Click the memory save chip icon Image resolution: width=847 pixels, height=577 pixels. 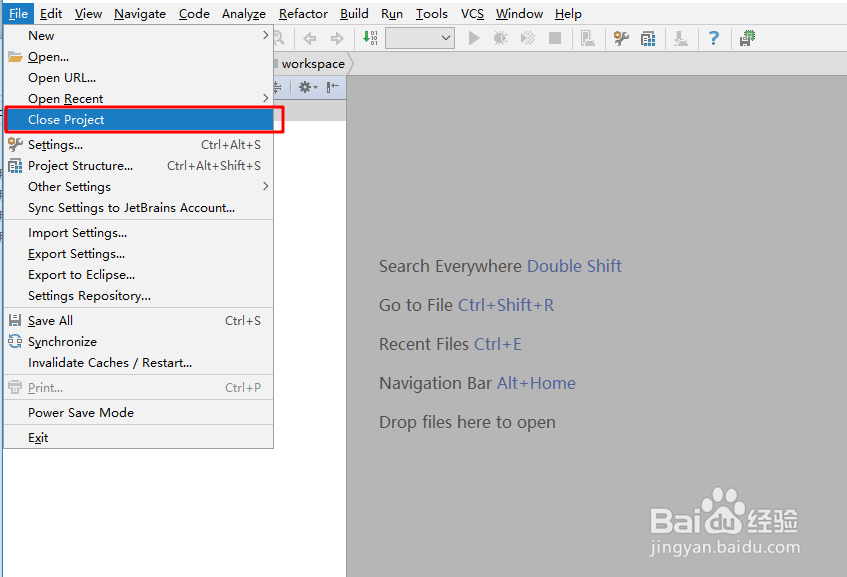[747, 38]
